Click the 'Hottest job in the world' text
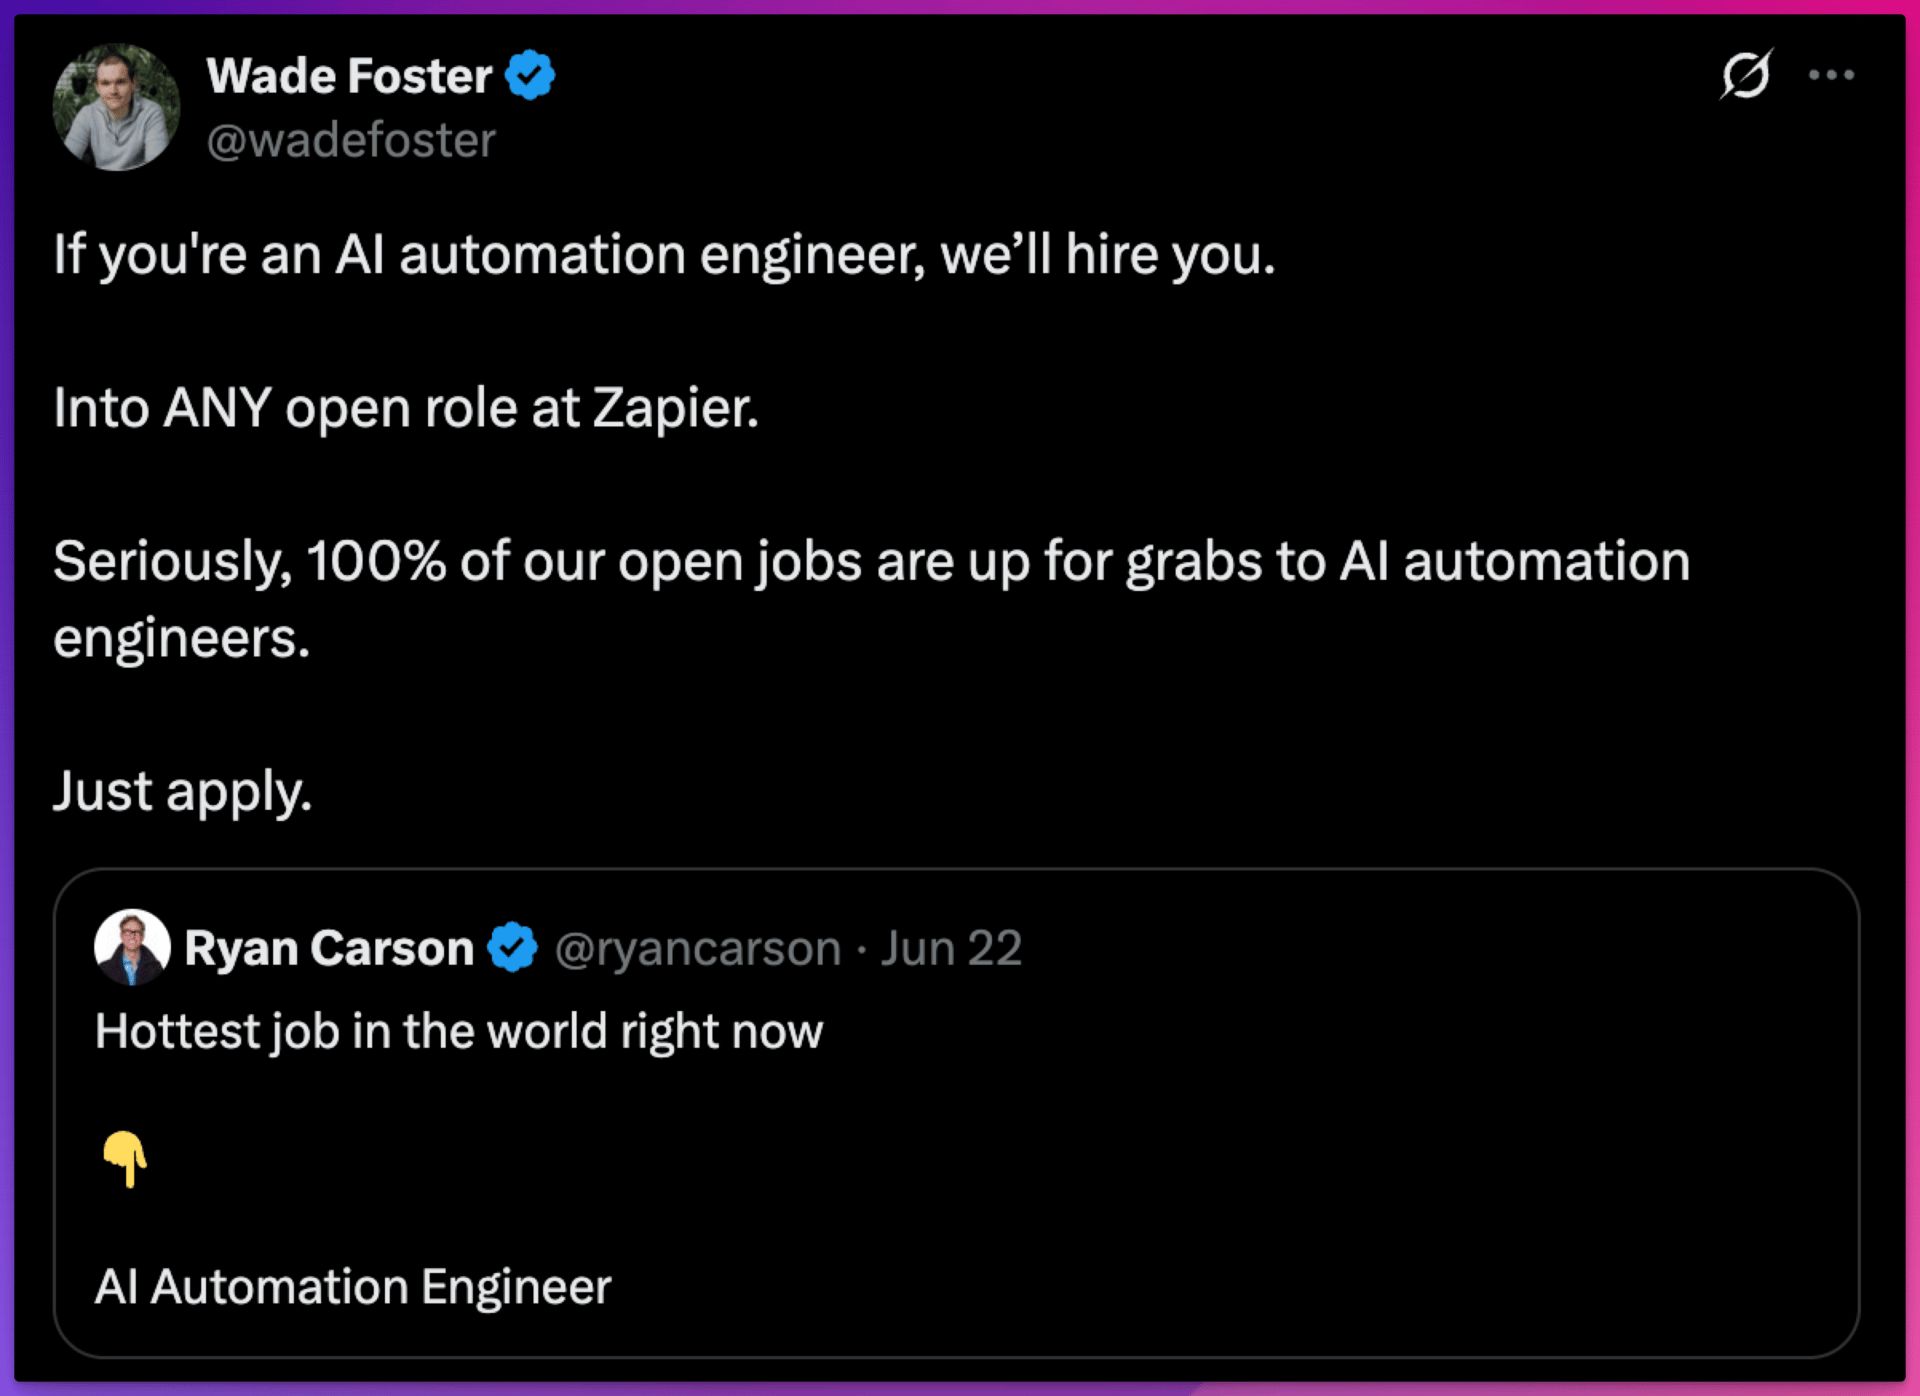 click(459, 1031)
